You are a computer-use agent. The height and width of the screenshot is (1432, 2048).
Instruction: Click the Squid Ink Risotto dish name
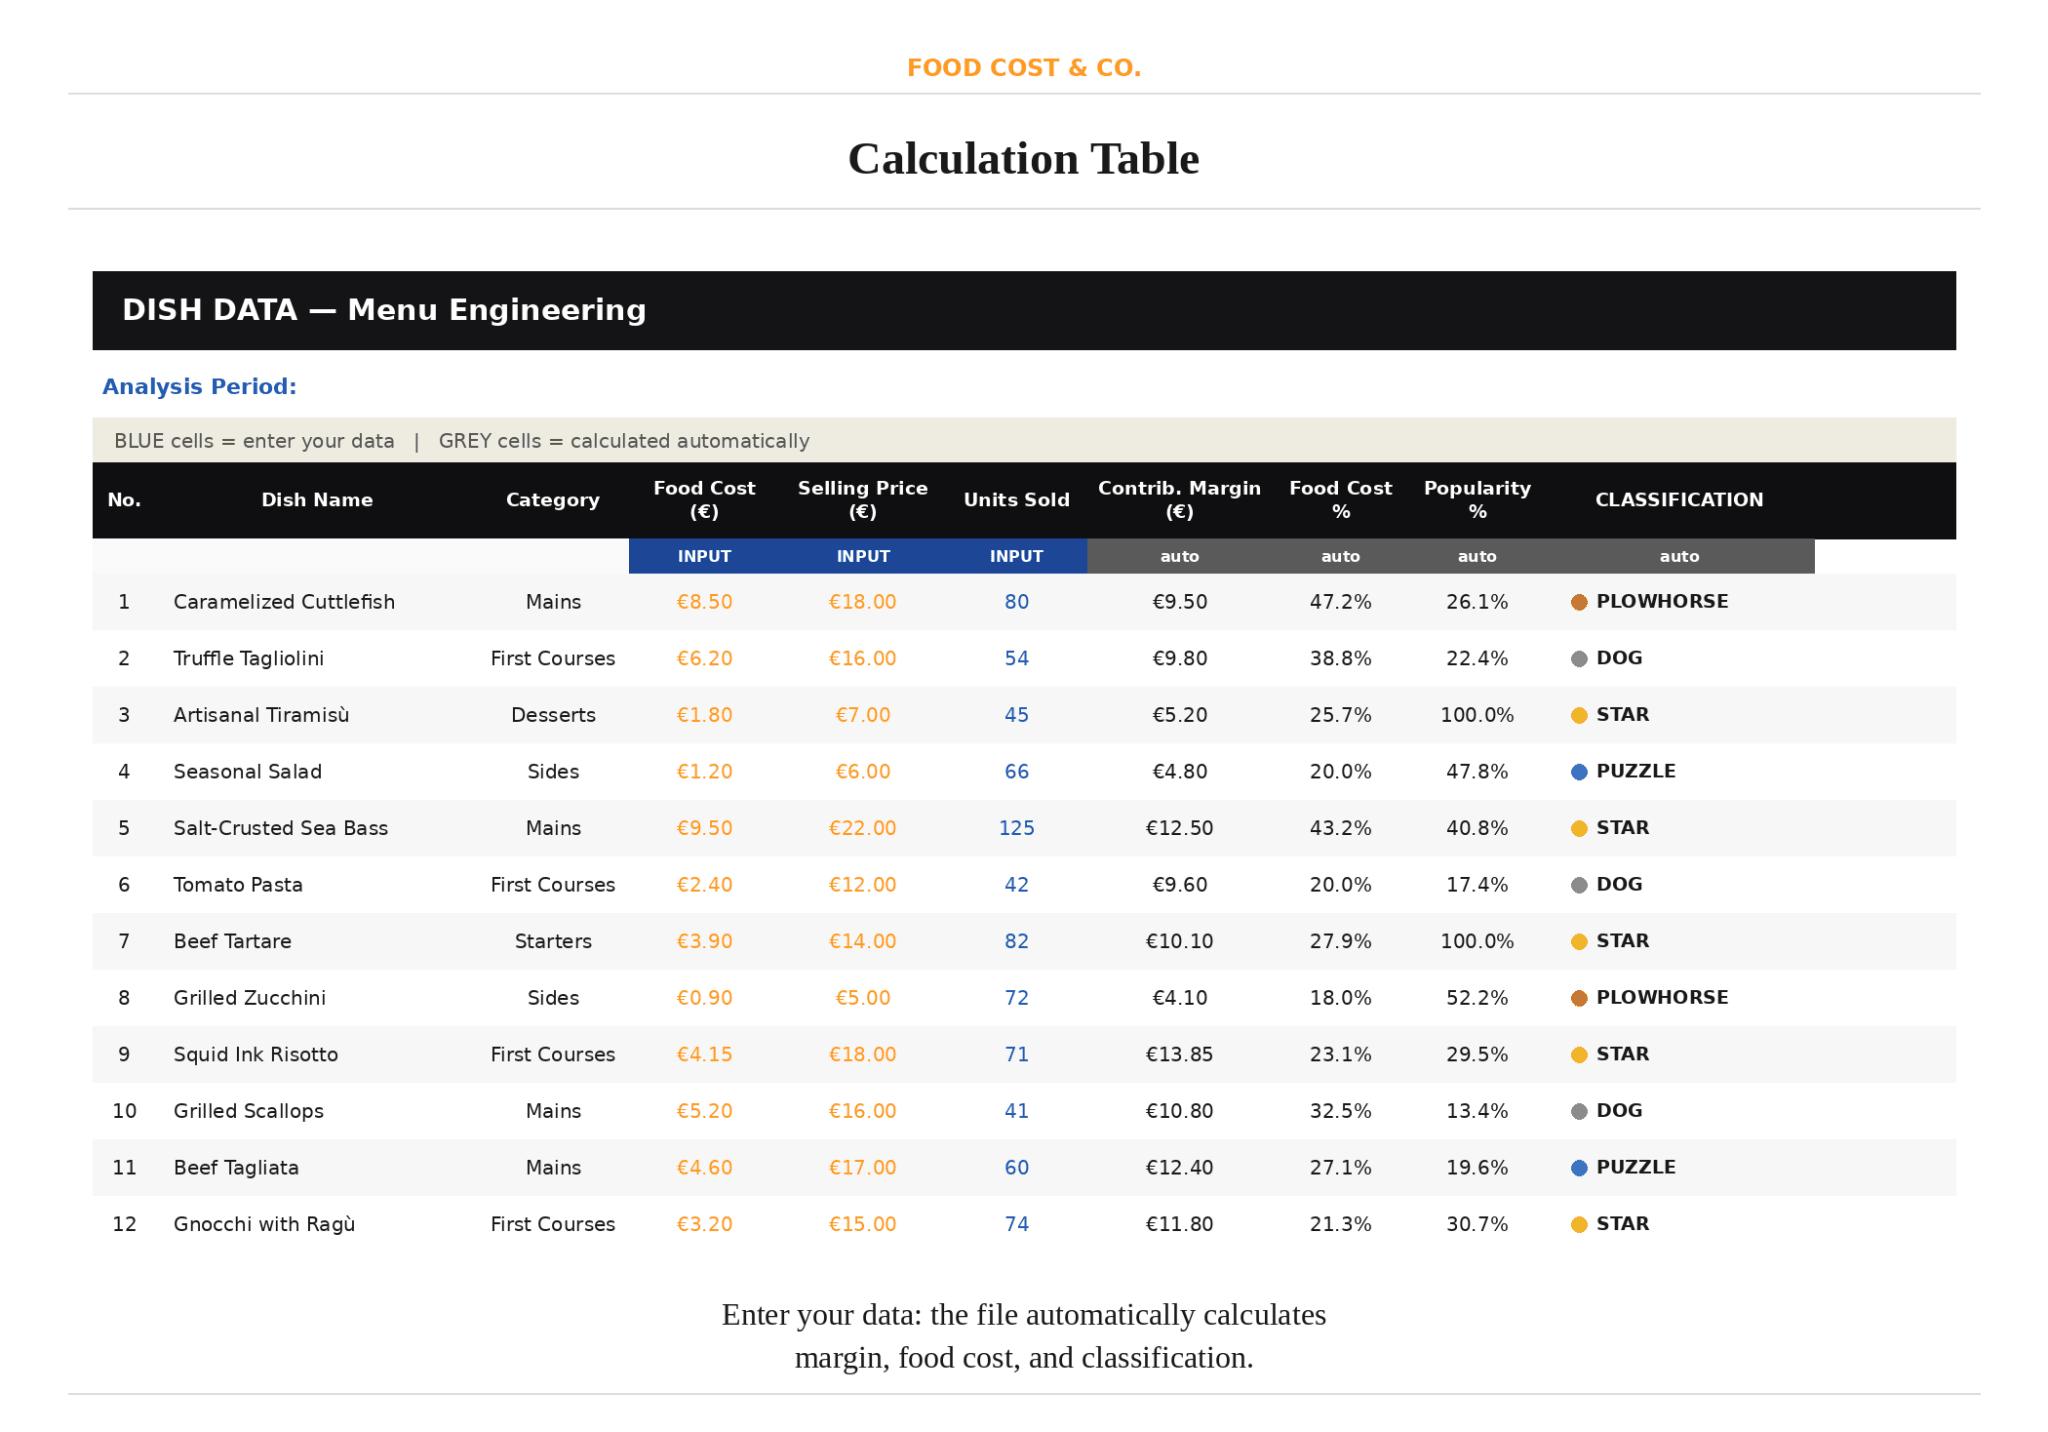(x=255, y=1055)
